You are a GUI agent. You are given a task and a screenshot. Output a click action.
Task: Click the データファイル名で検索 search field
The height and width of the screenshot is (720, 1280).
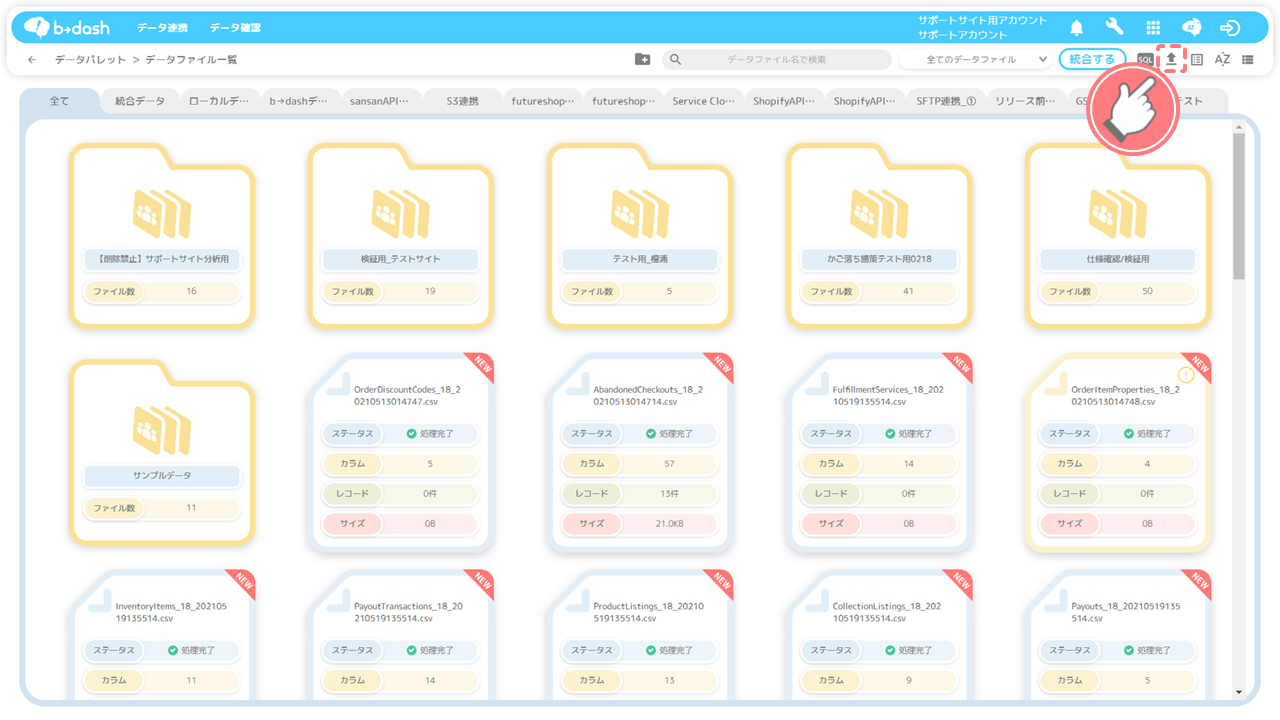coord(776,60)
